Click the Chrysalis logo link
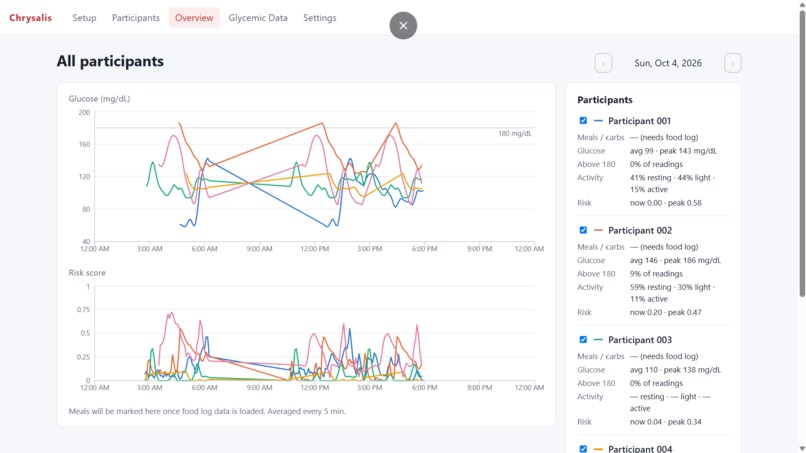The width and height of the screenshot is (806, 453). (30, 17)
